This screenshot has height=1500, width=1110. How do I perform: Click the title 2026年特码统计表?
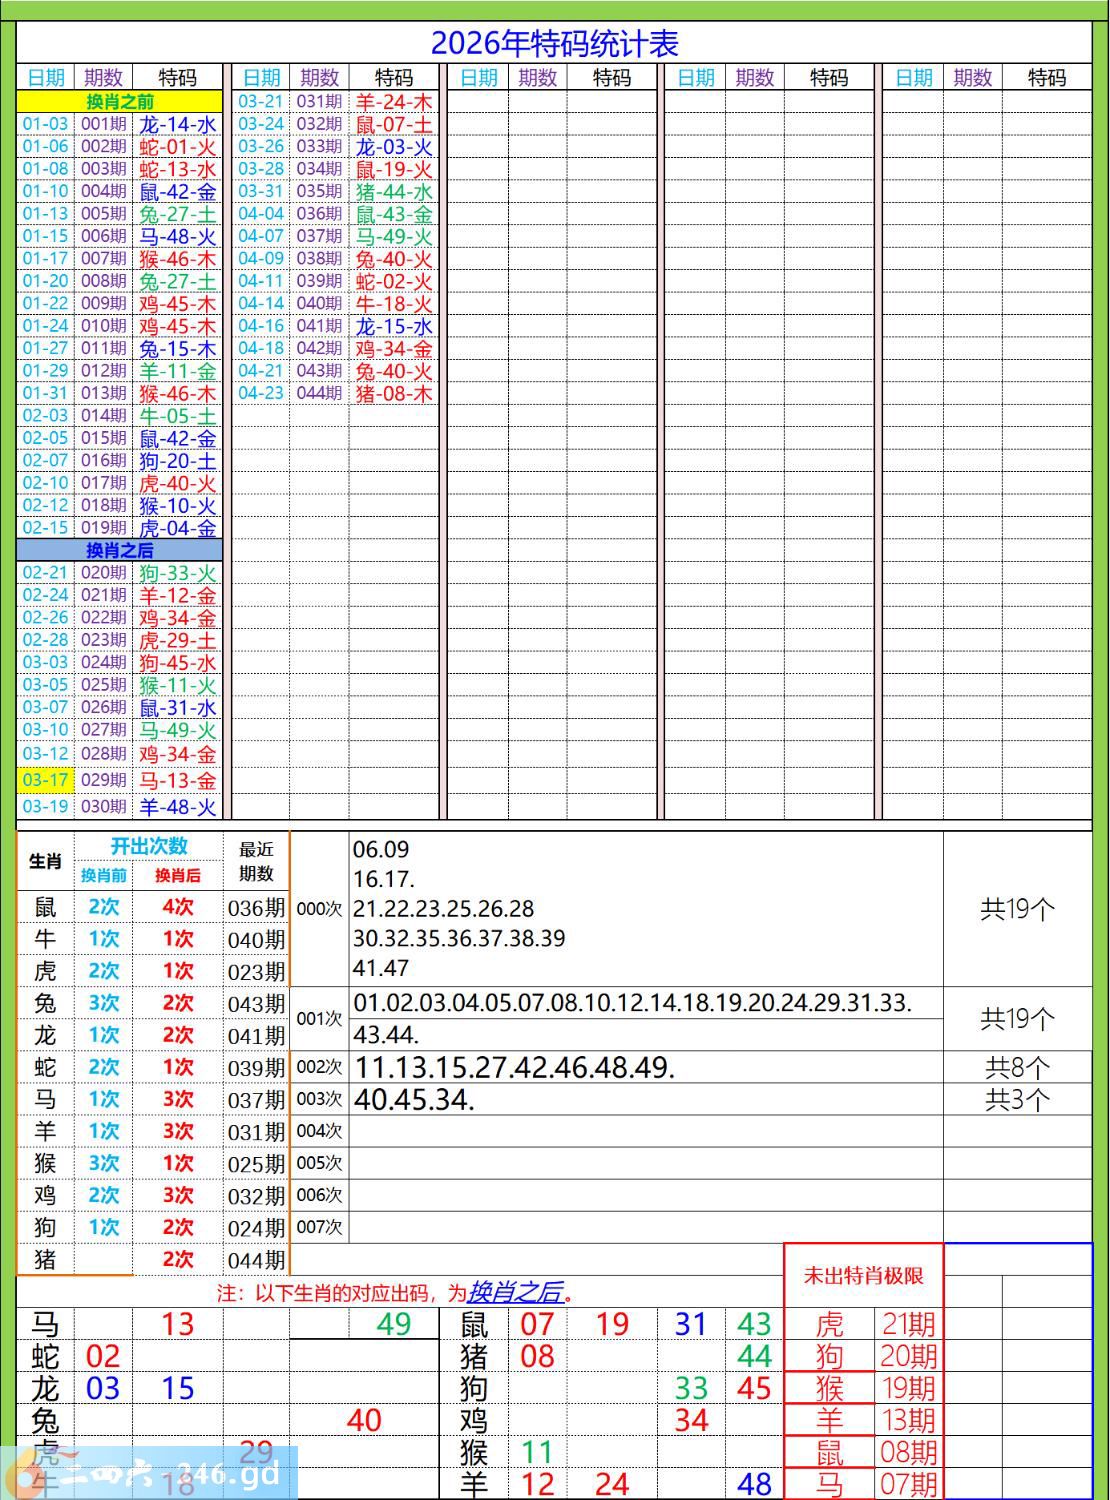click(x=554, y=43)
